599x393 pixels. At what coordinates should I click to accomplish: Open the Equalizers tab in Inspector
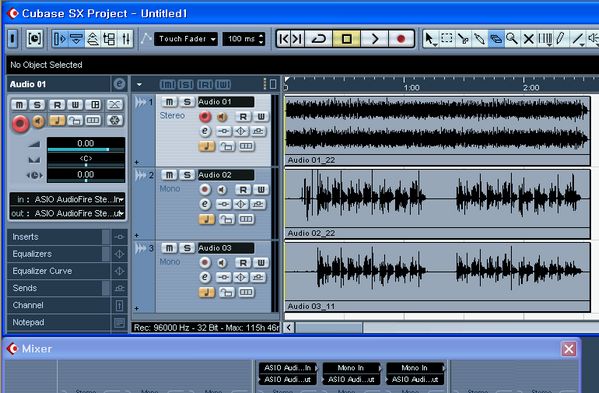tap(59, 254)
